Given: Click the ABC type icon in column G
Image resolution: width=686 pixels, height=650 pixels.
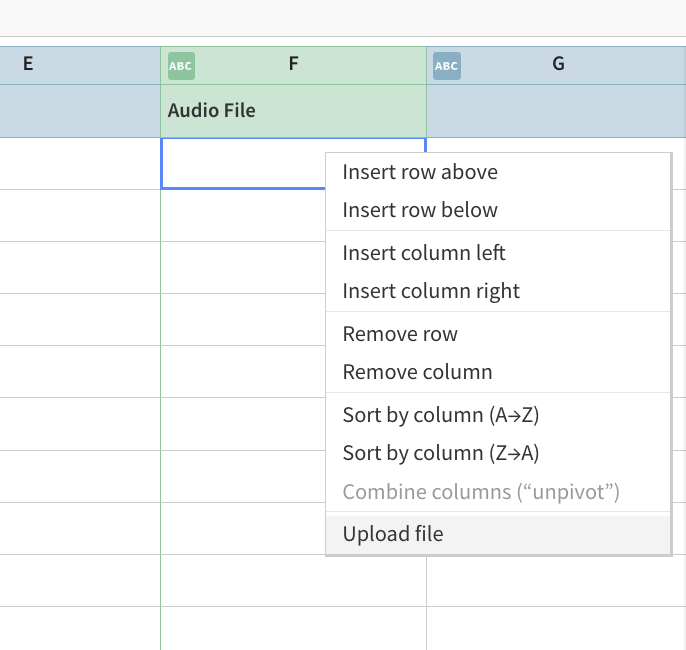Looking at the screenshot, I should (446, 66).
